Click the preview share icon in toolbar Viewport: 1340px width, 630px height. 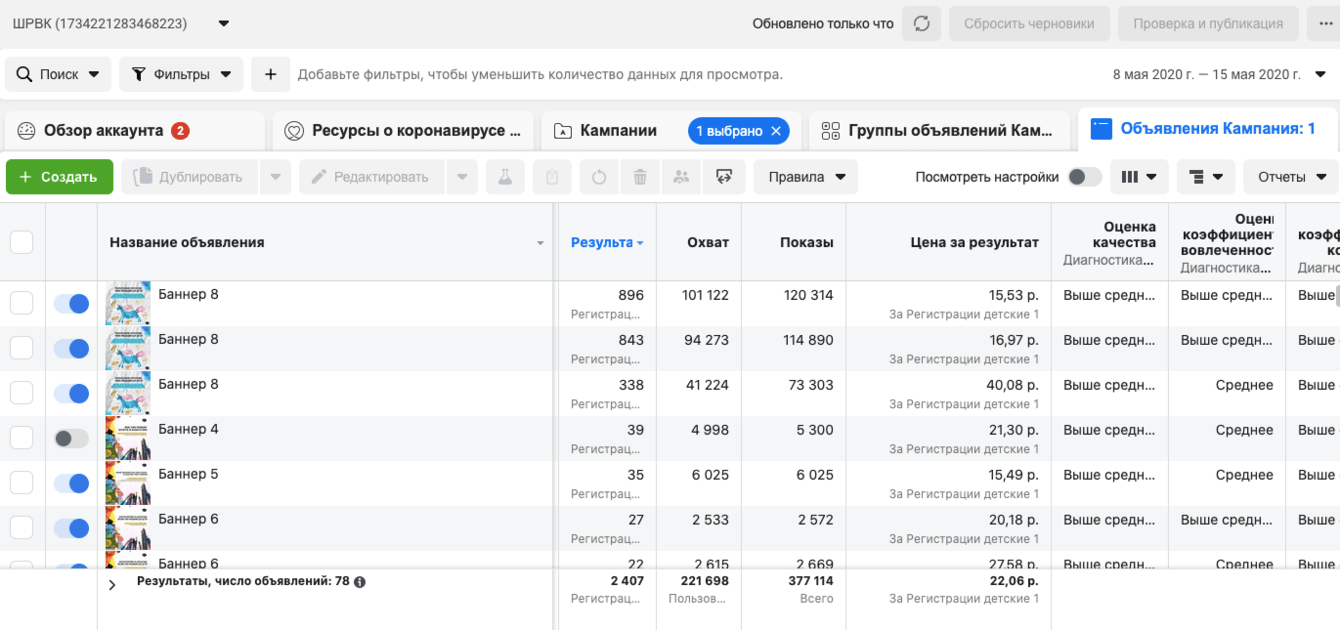coord(724,177)
